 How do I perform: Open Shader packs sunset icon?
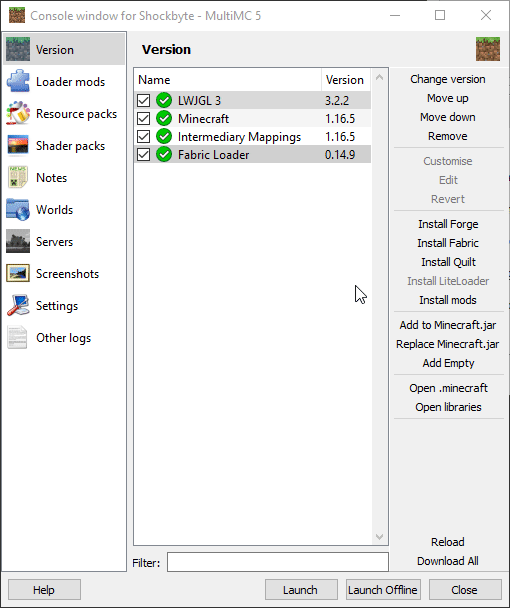(x=18, y=145)
